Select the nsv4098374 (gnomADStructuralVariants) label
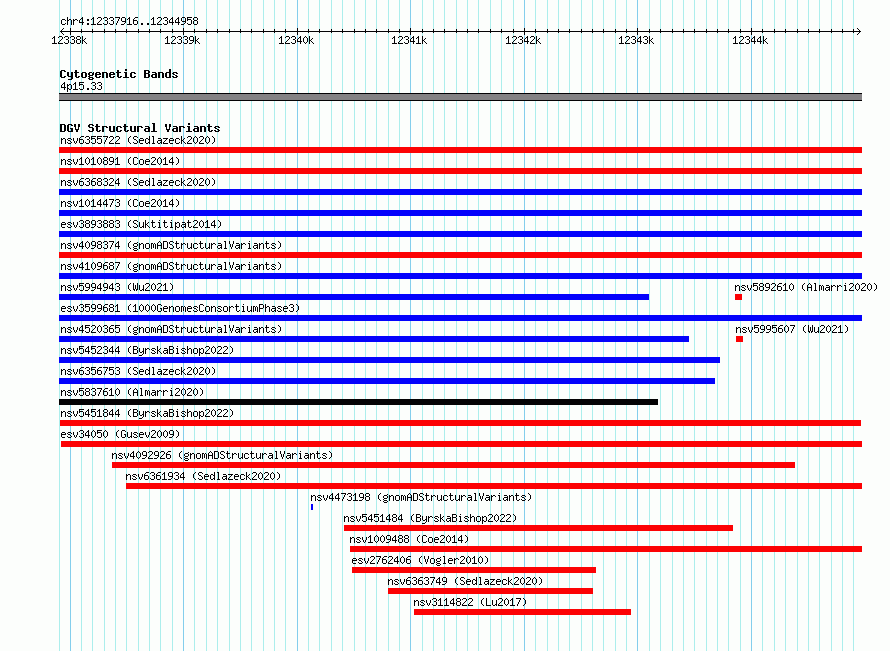This screenshot has width=890, height=651. (x=171, y=245)
